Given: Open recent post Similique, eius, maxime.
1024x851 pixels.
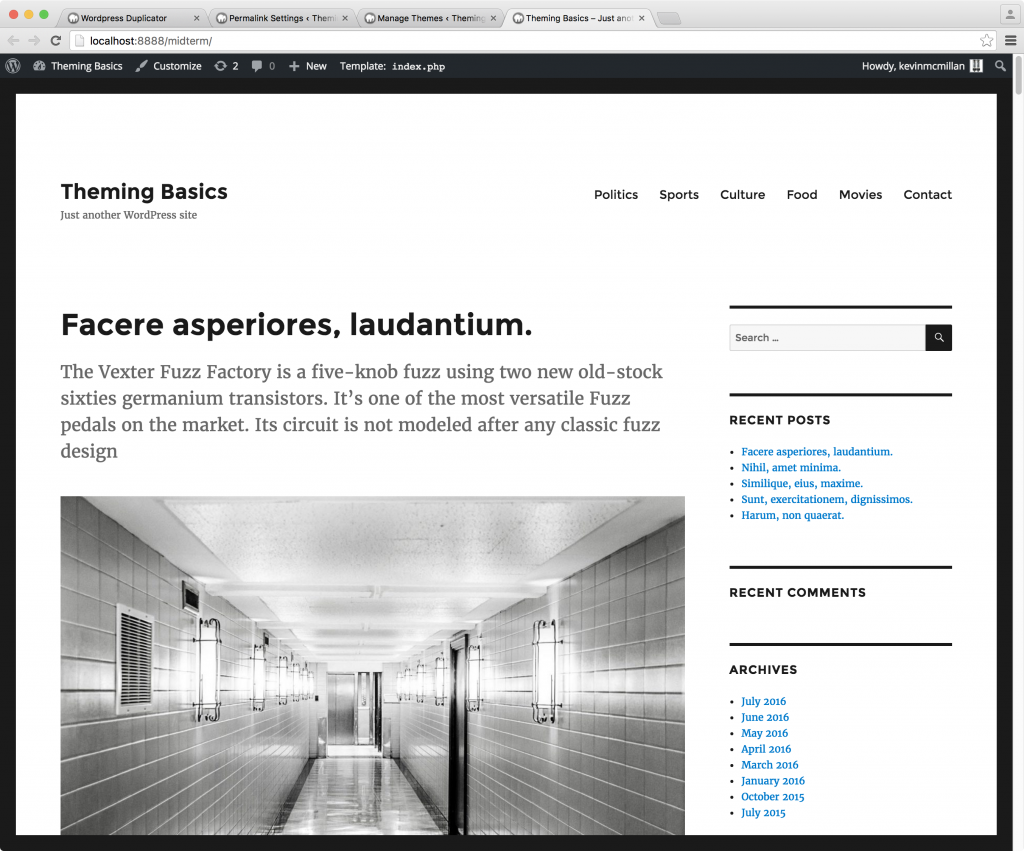Looking at the screenshot, I should (x=802, y=483).
